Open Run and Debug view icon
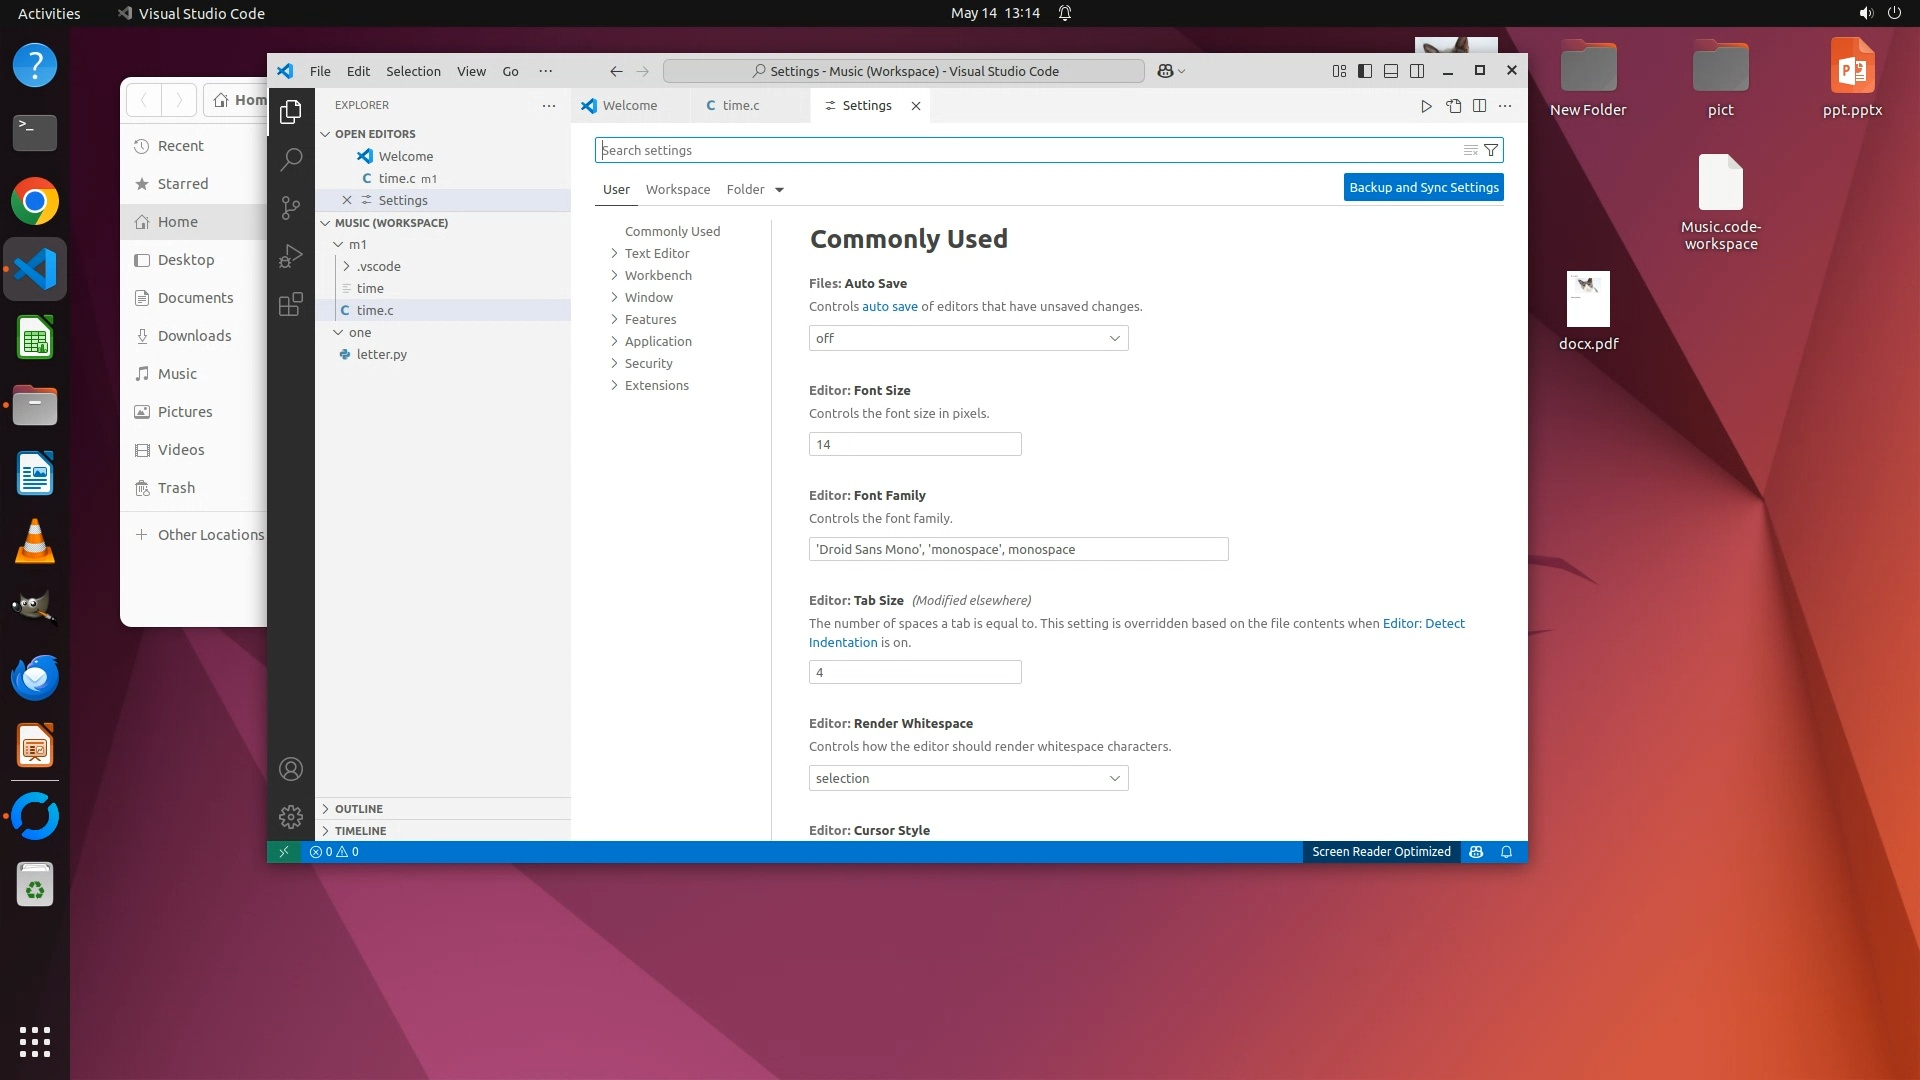Screen dimensions: 1920x1080 click(291, 256)
